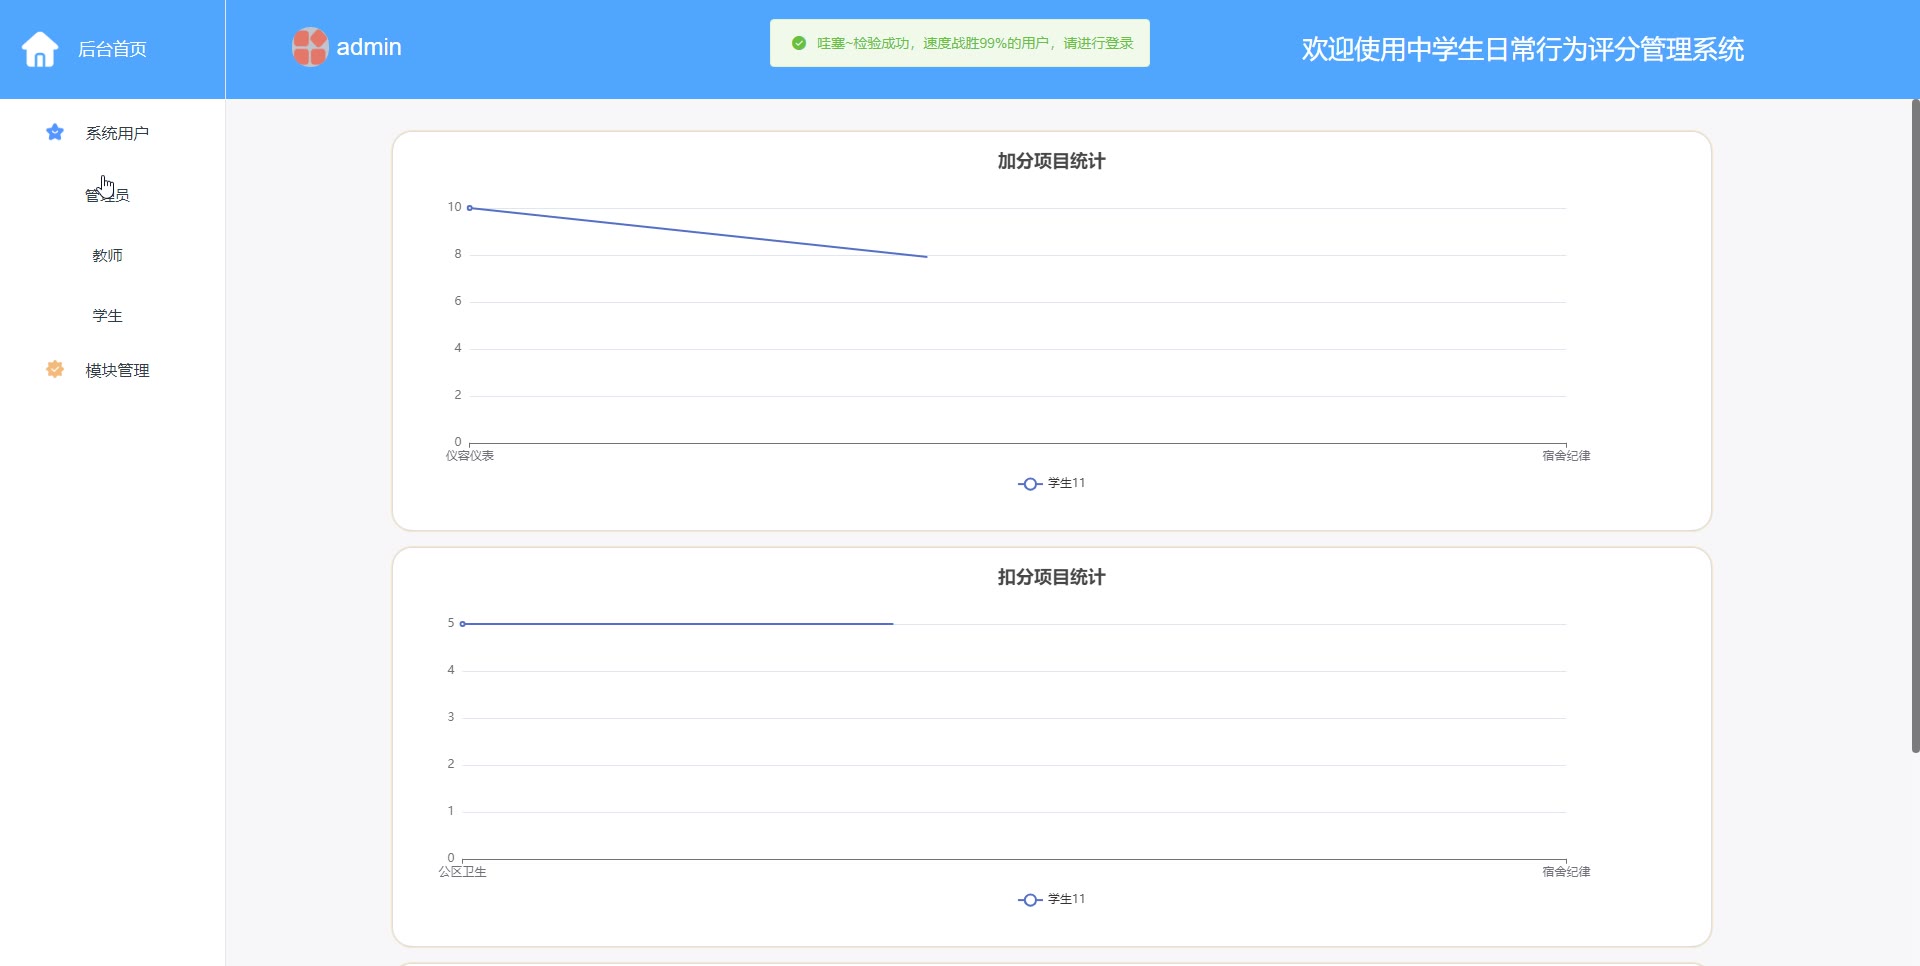Click the admin username text

(369, 47)
